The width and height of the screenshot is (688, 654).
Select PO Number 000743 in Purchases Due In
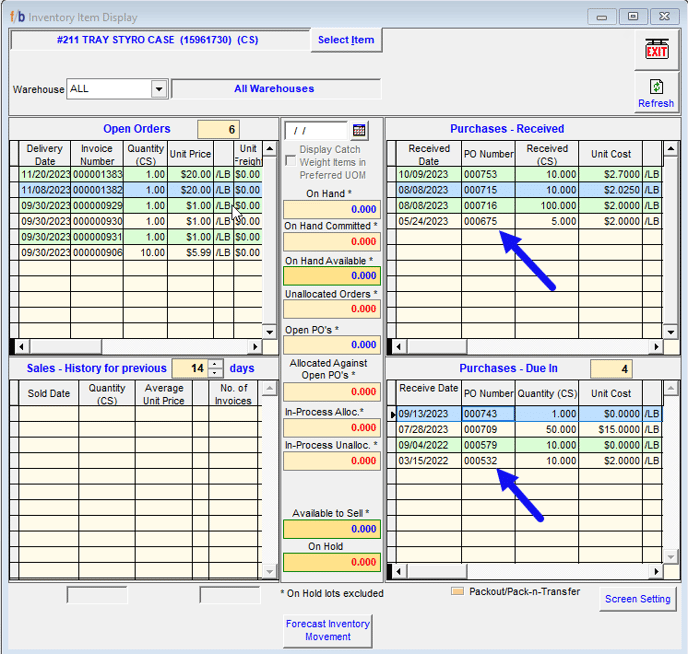pyautogui.click(x=488, y=414)
